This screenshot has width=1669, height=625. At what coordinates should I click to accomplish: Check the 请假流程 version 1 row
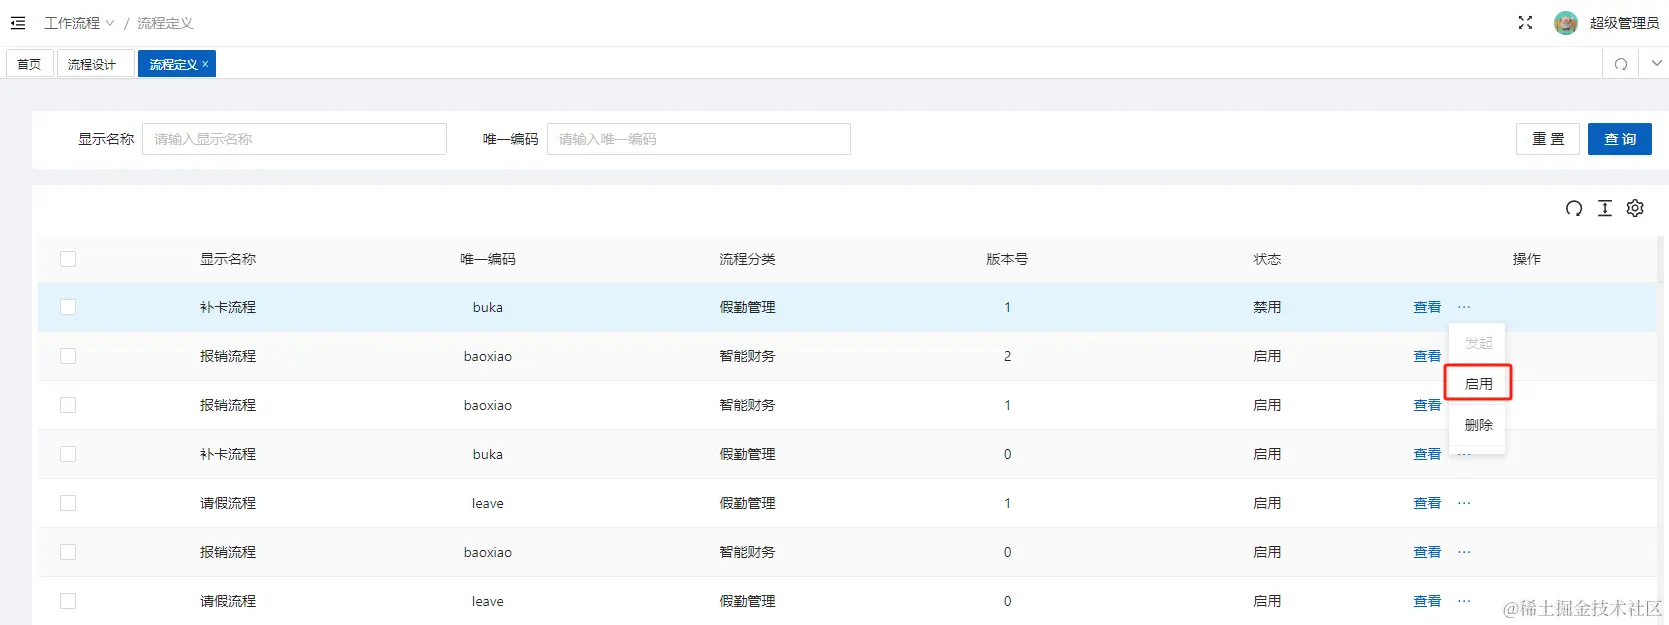coord(68,503)
